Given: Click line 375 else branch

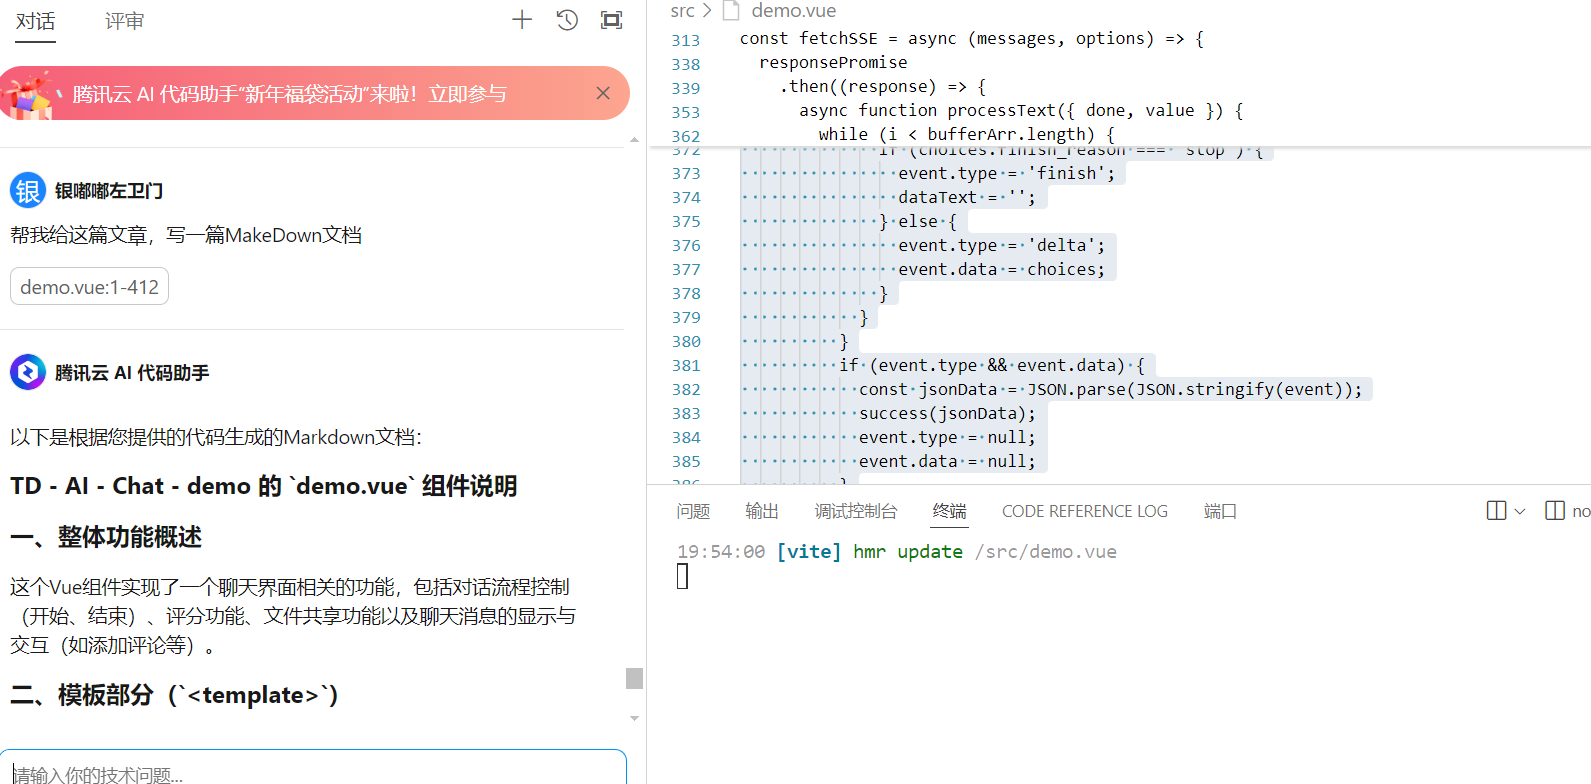Looking at the screenshot, I should click(918, 221).
